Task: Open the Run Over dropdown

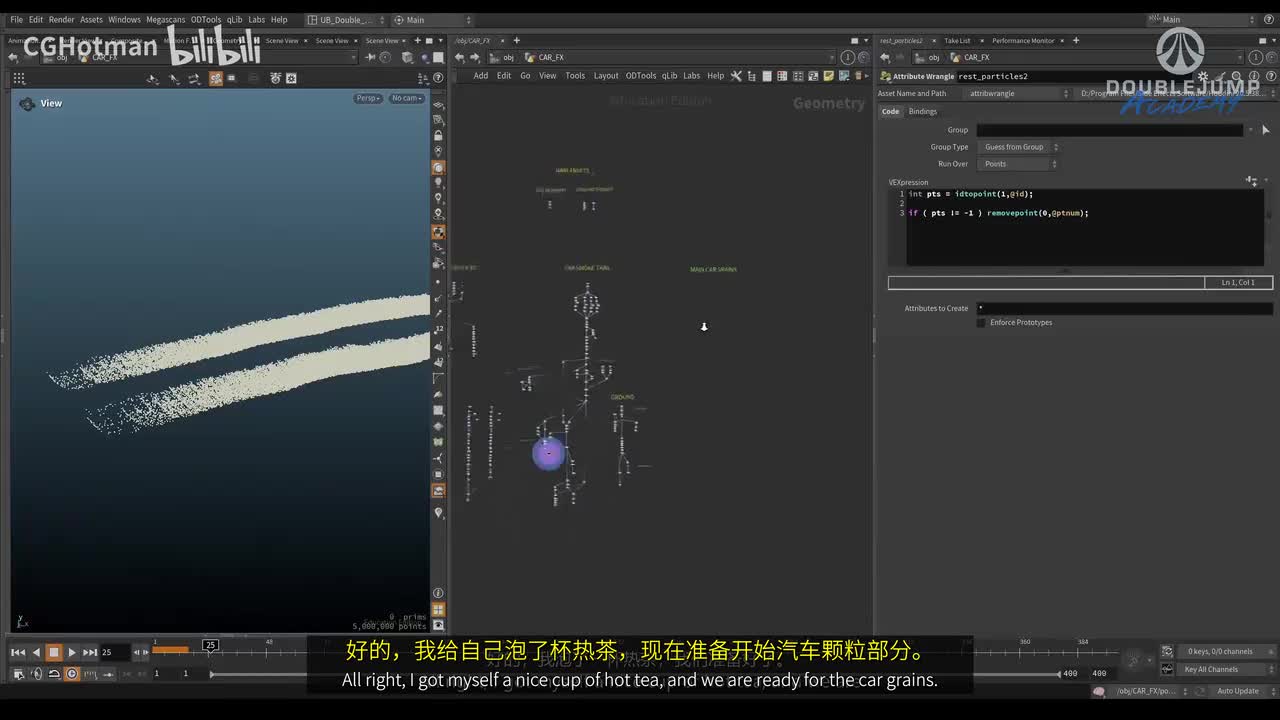Action: (1019, 164)
